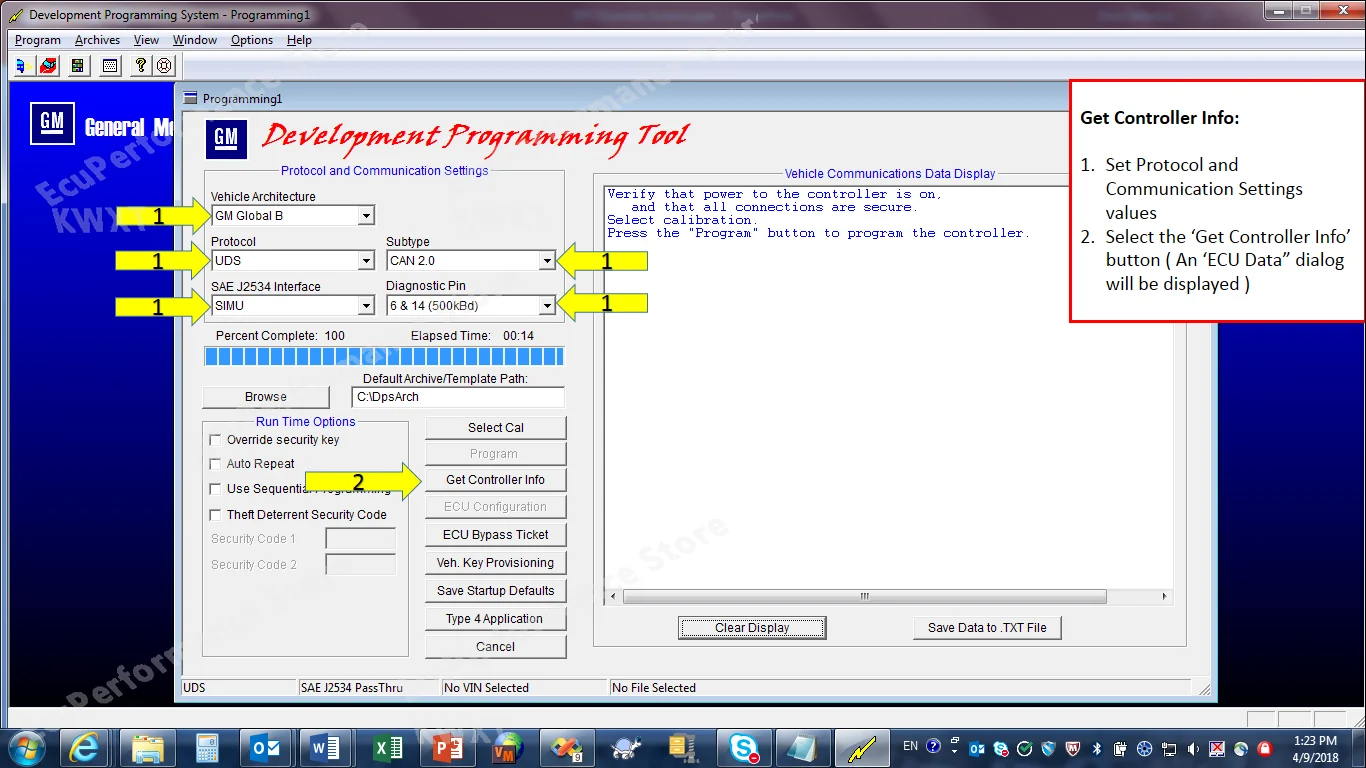Viewport: 1366px width, 768px height.
Task: Click the Default Archive/Template Path field
Action: click(458, 397)
